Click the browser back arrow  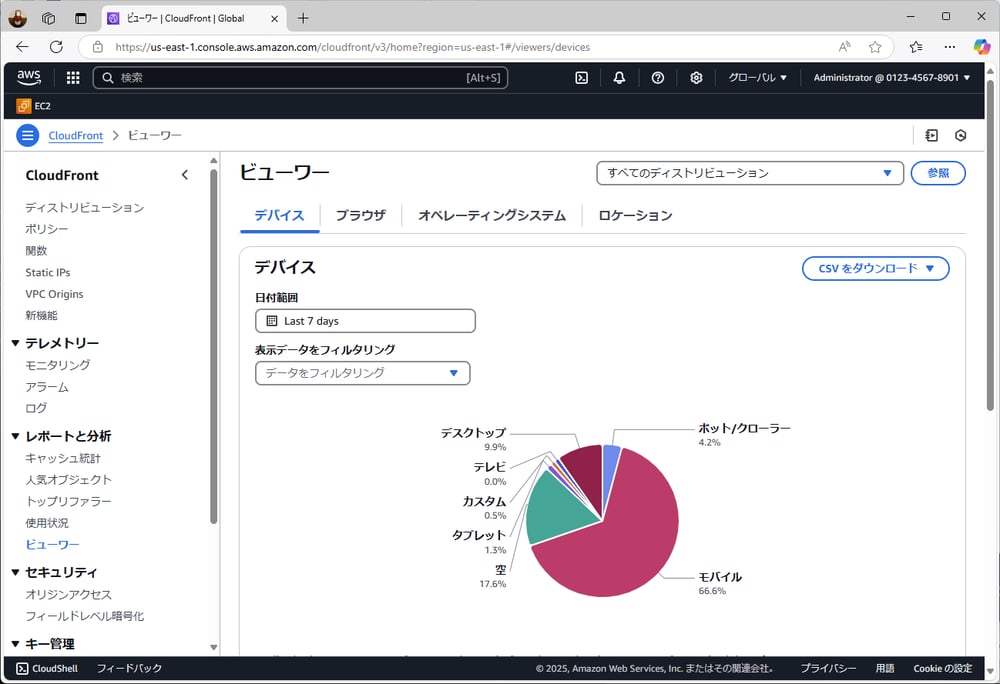point(22,47)
